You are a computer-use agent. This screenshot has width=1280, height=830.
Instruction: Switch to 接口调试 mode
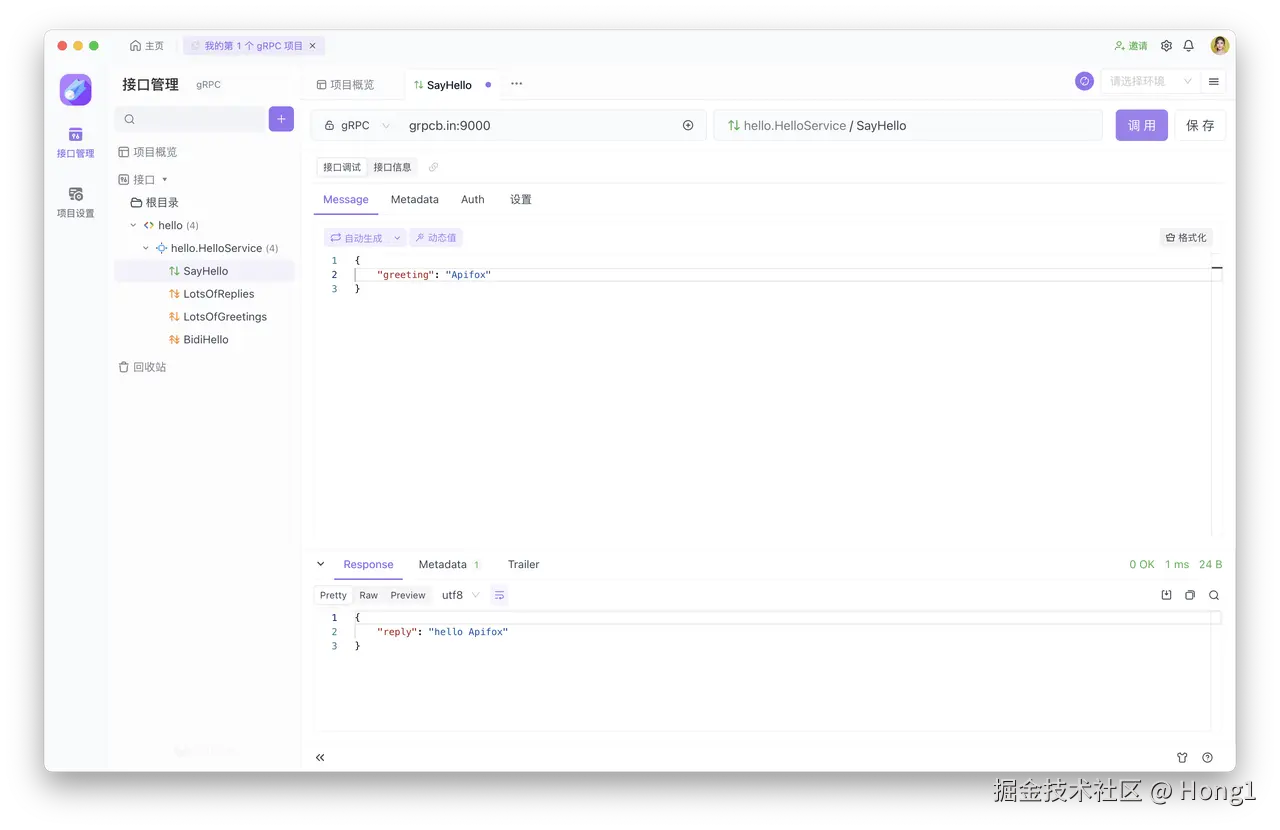(x=342, y=167)
